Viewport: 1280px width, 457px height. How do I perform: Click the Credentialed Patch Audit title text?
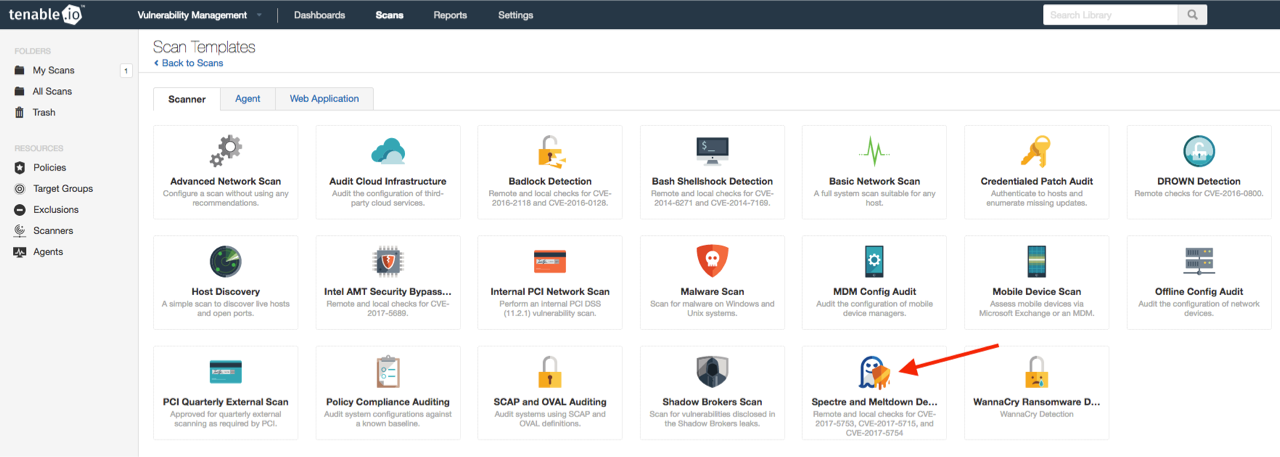(1036, 181)
